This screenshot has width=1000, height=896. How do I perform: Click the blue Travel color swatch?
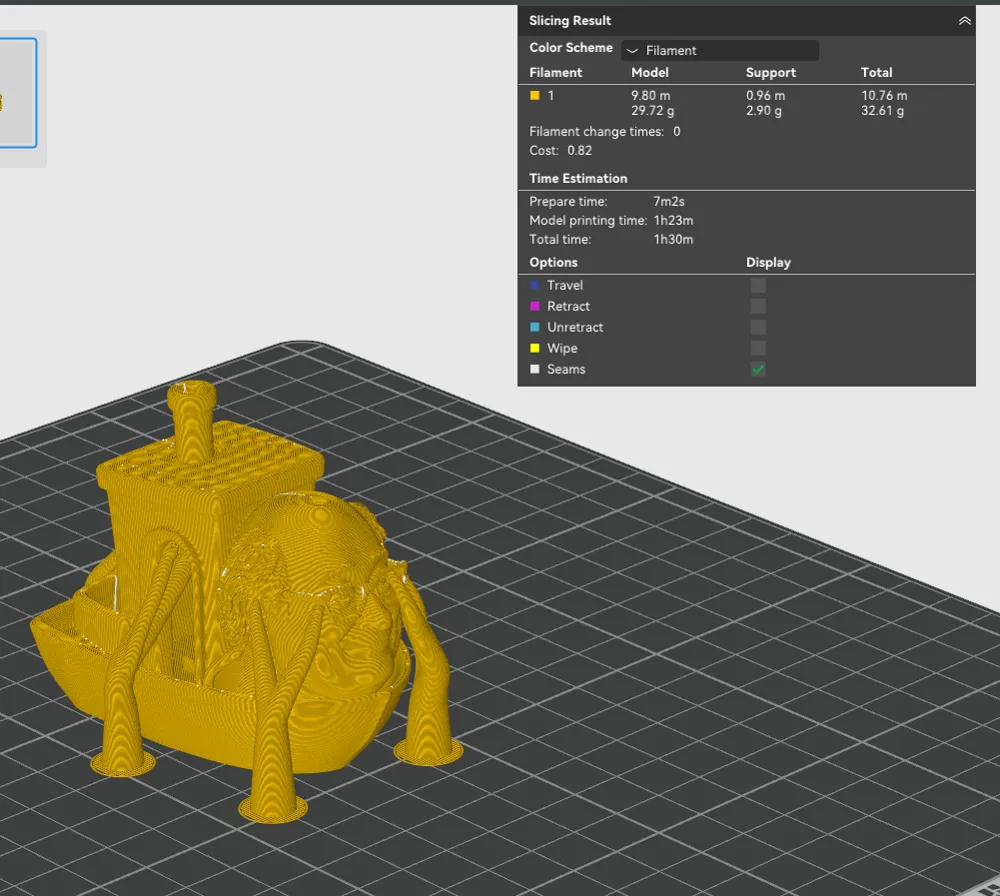pos(534,285)
